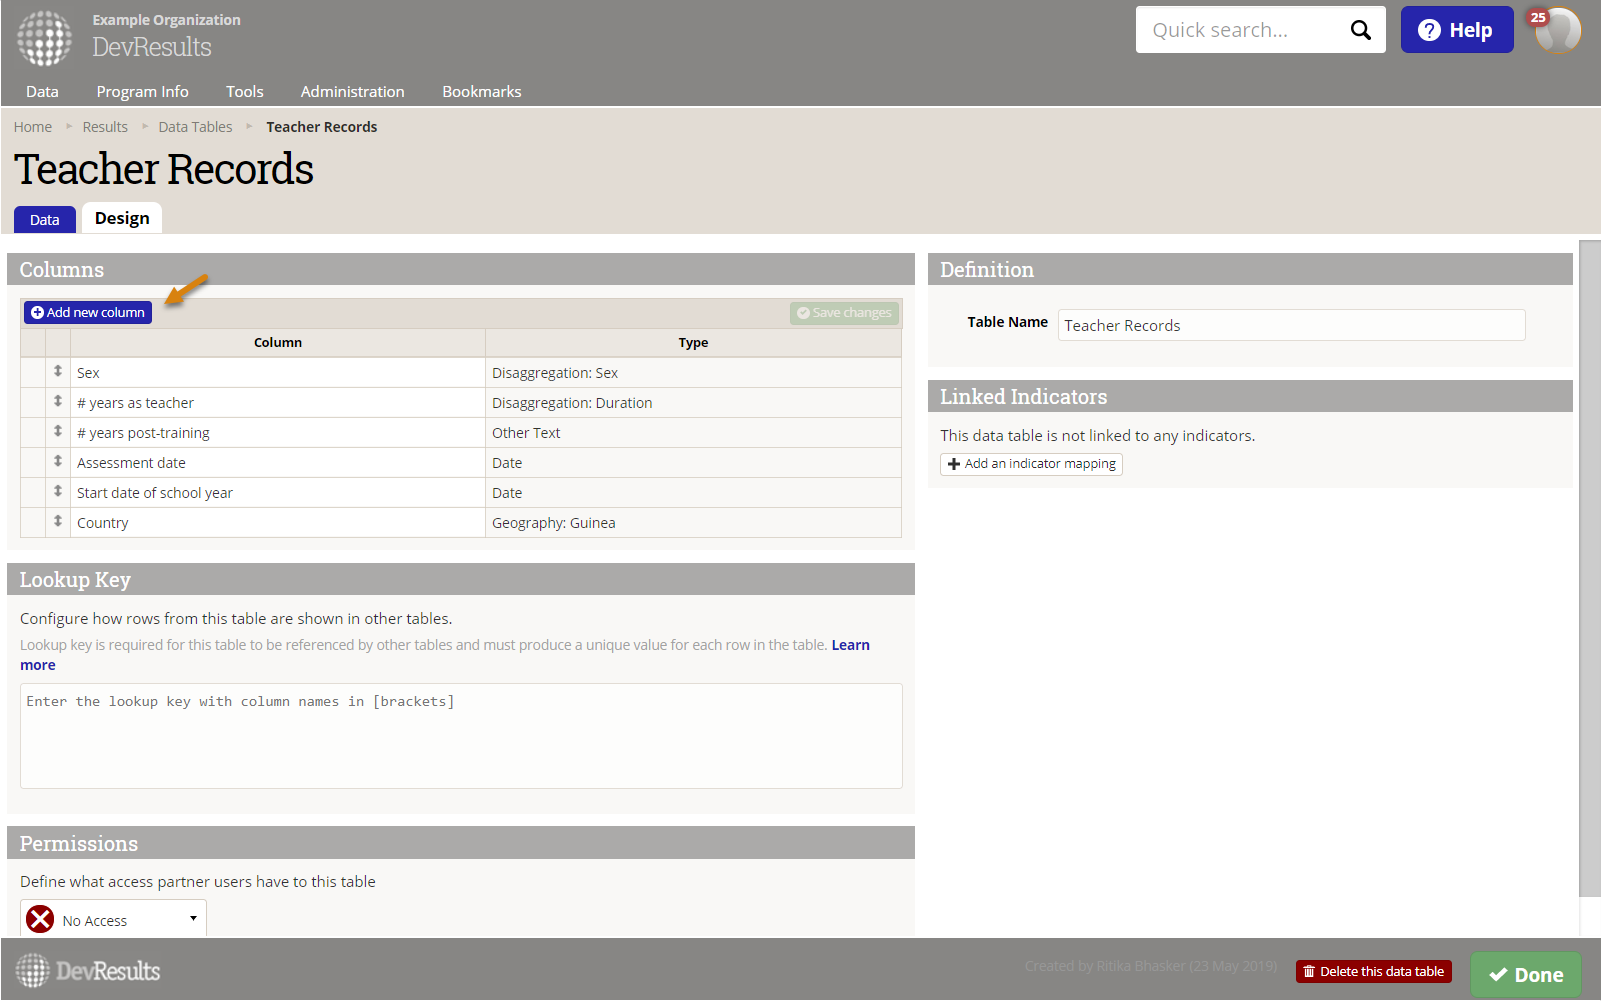This screenshot has height=1001, width=1601.
Task: Open the Program Info menu
Action: click(x=142, y=91)
